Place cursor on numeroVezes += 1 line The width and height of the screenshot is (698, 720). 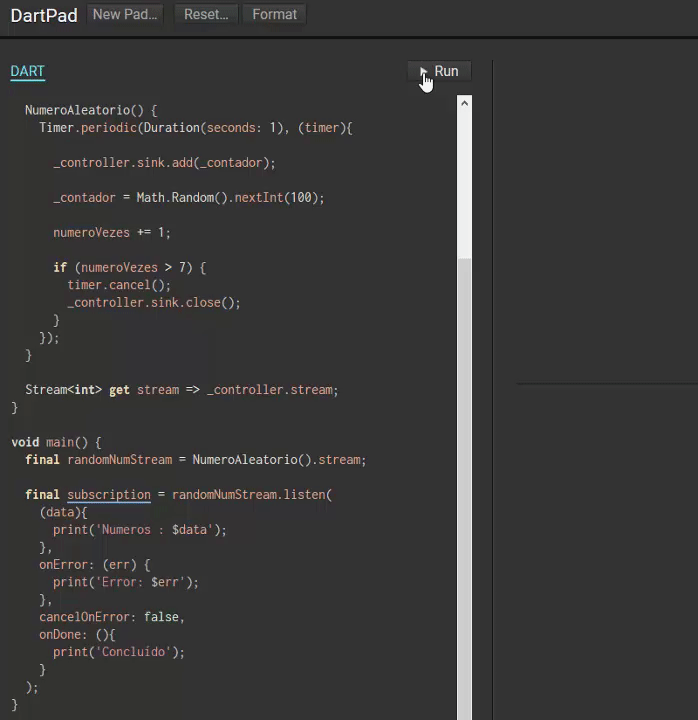pos(112,233)
